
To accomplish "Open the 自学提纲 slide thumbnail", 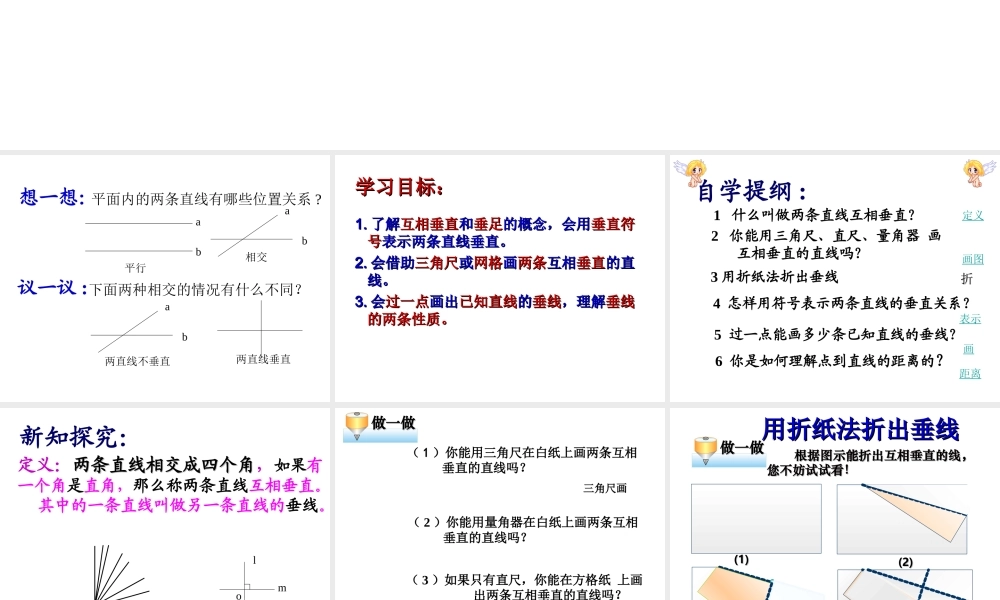I will coord(833,277).
